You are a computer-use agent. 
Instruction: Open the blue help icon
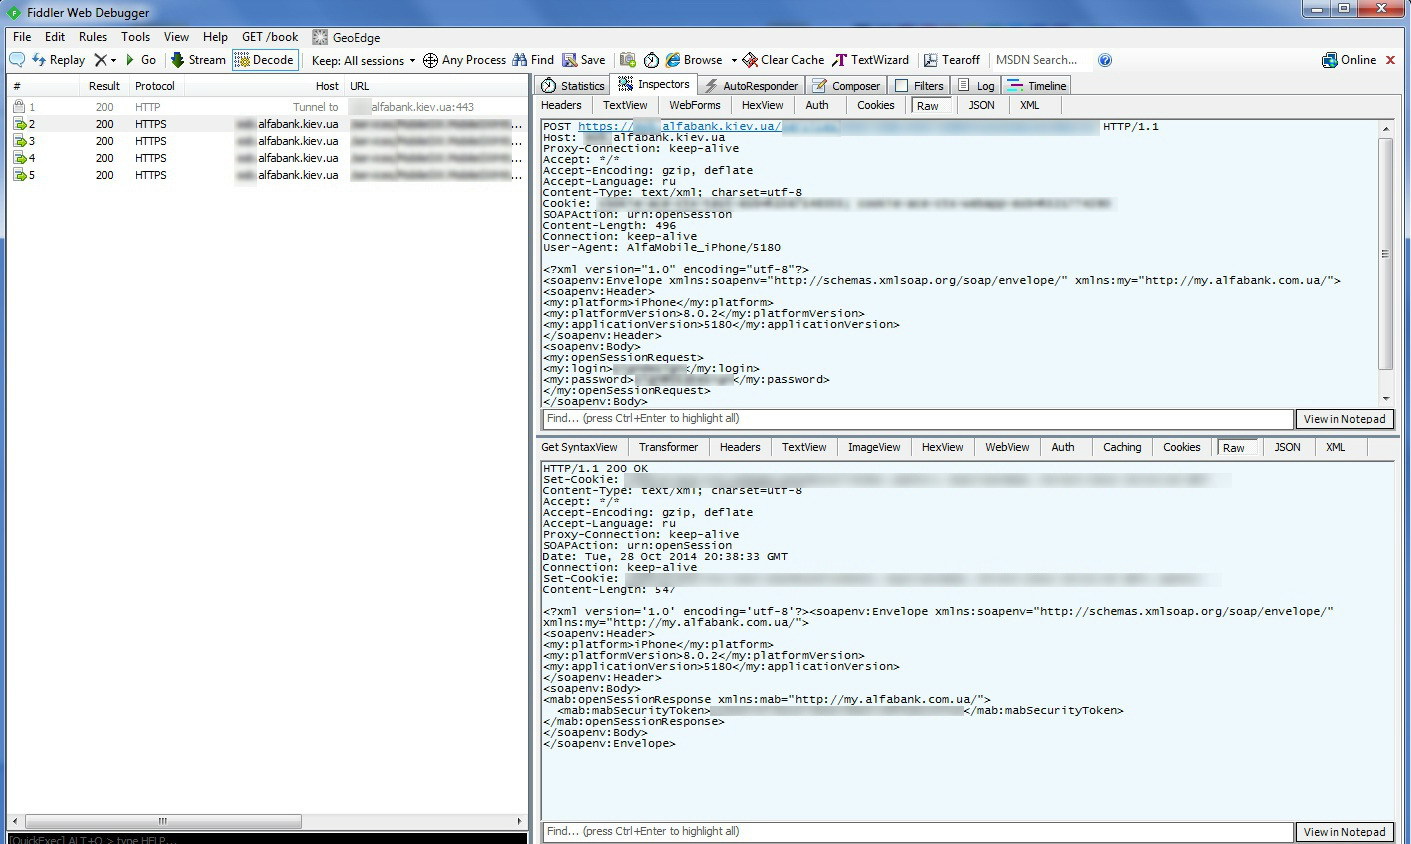pos(1105,60)
